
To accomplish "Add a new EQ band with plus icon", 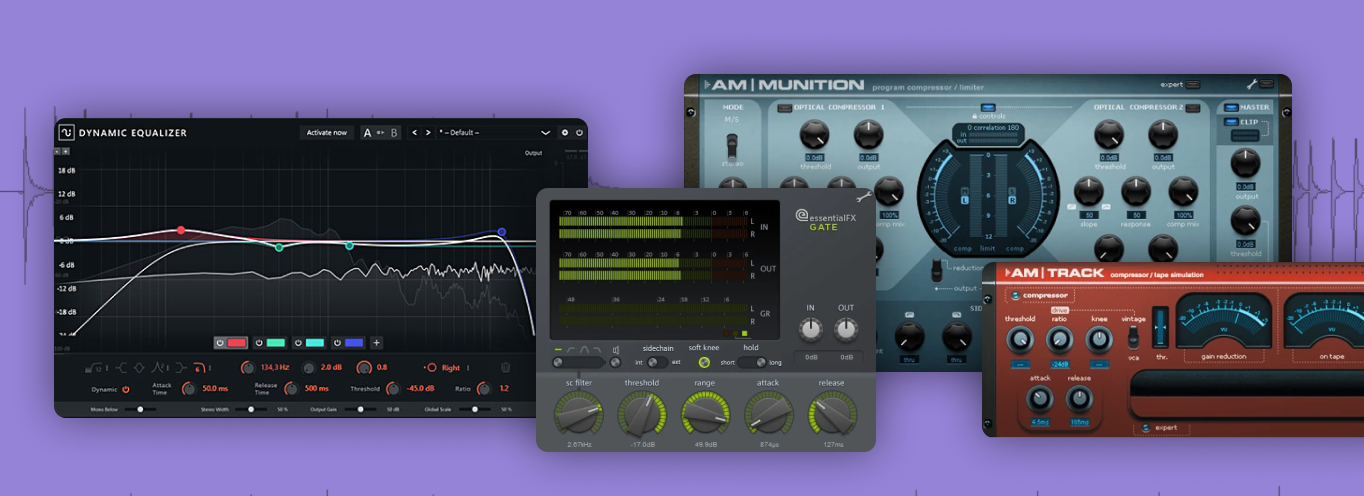I will (x=377, y=342).
